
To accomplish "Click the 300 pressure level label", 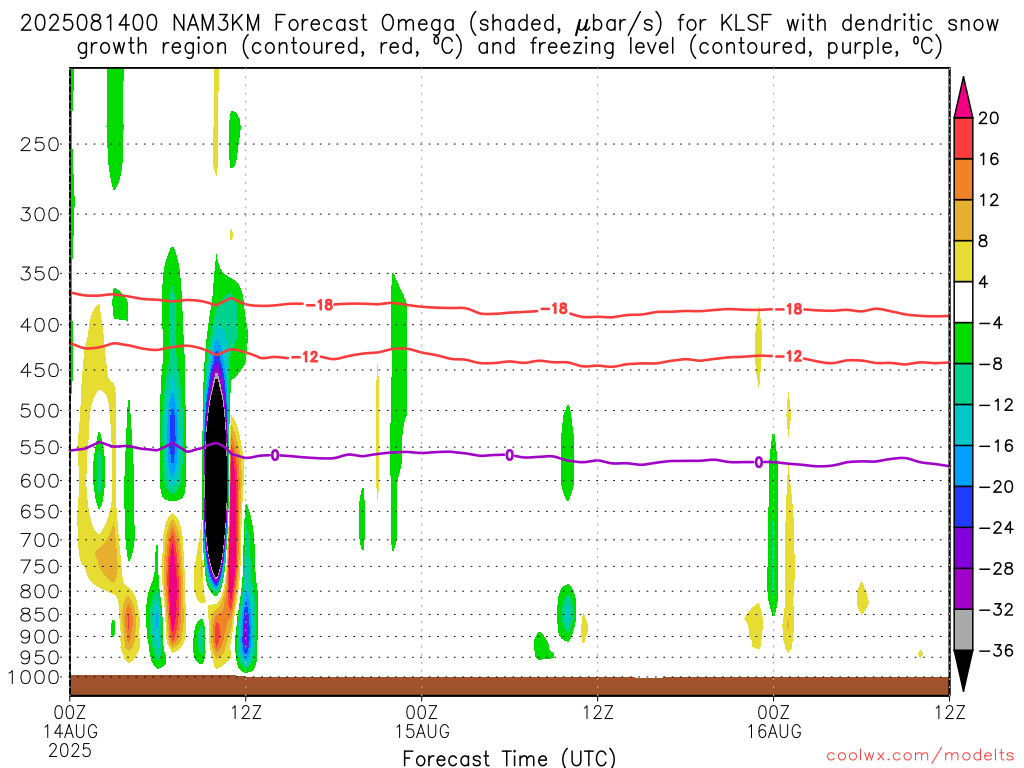I will pyautogui.click(x=40, y=214).
